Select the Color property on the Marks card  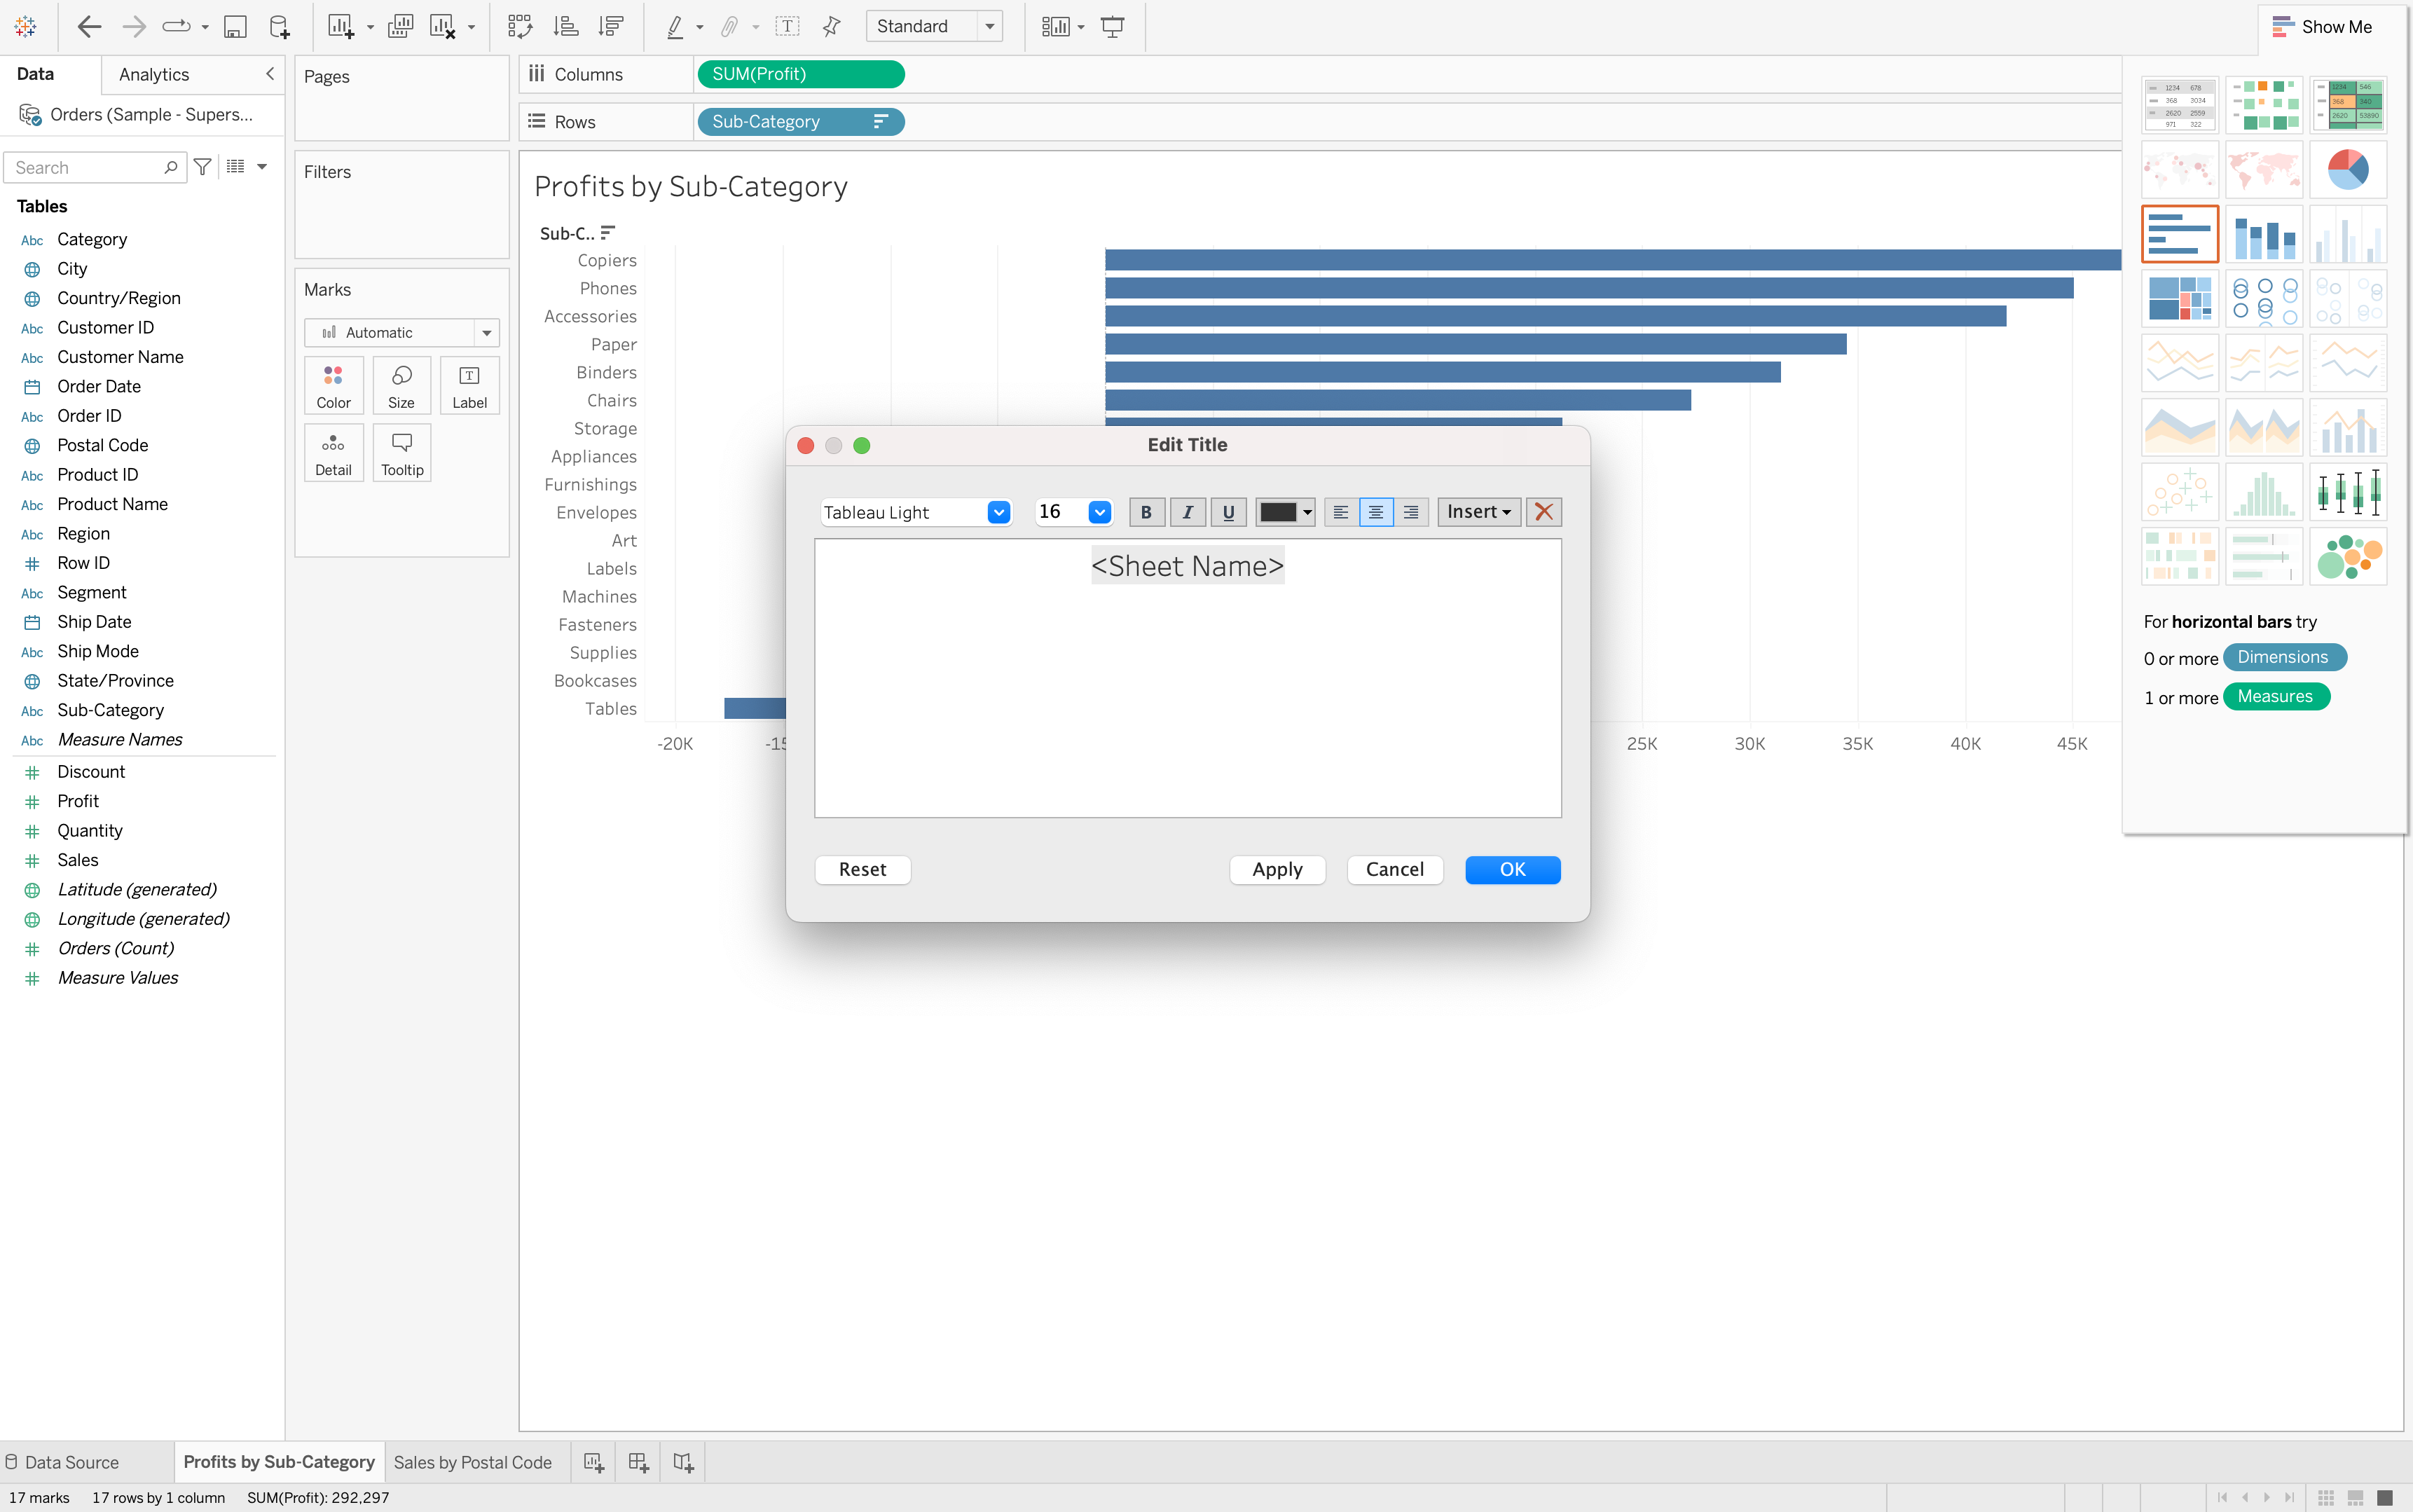pos(333,385)
